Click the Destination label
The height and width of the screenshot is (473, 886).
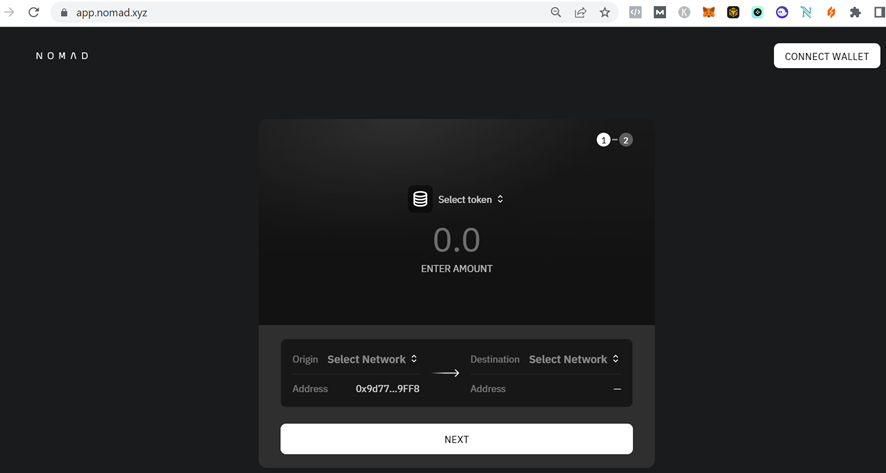[495, 359]
